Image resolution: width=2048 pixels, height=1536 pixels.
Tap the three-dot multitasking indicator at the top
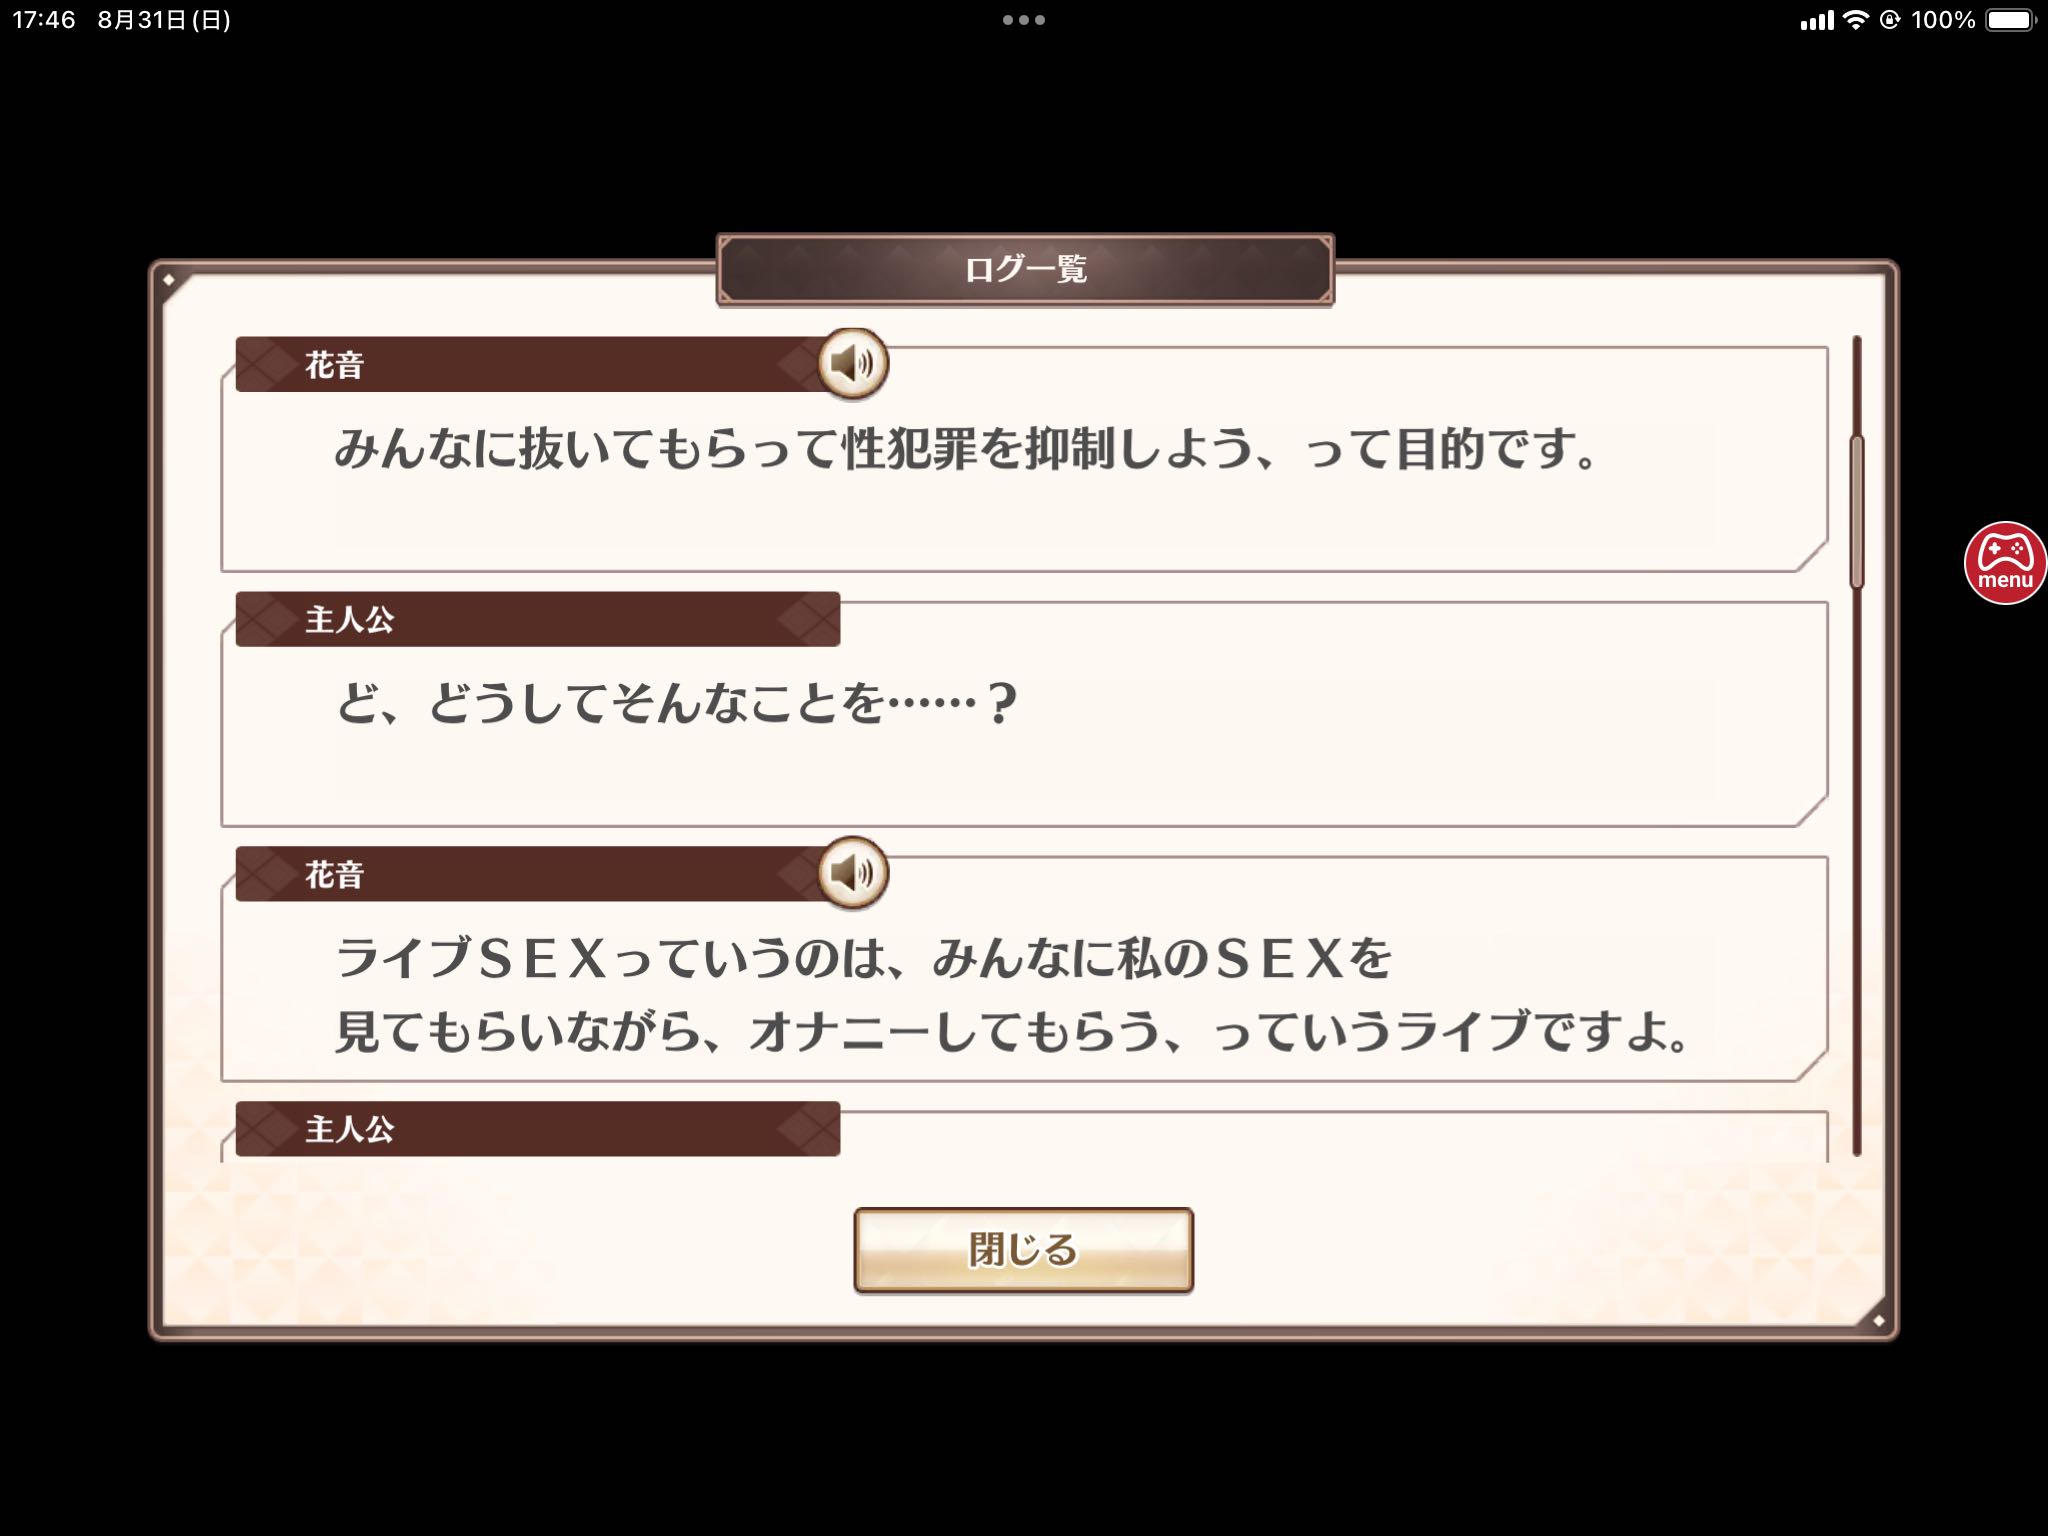coord(1024,20)
